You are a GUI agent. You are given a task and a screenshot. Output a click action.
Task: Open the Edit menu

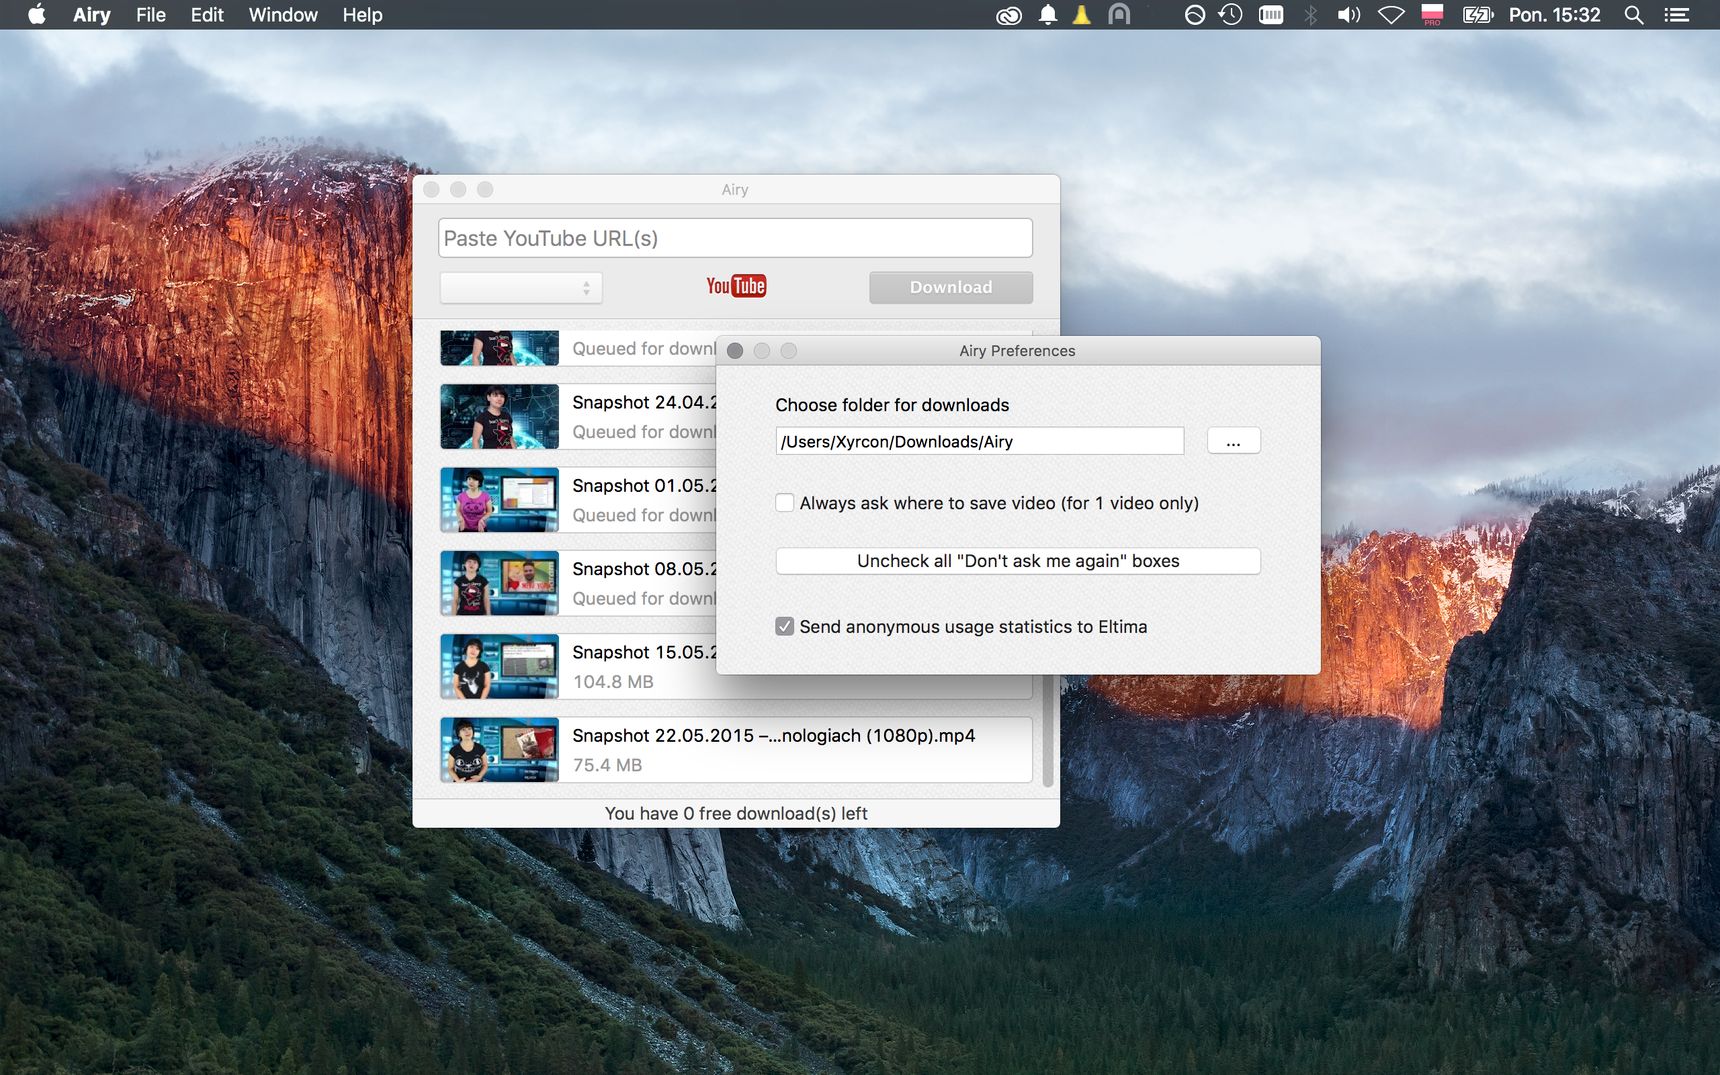coord(207,14)
